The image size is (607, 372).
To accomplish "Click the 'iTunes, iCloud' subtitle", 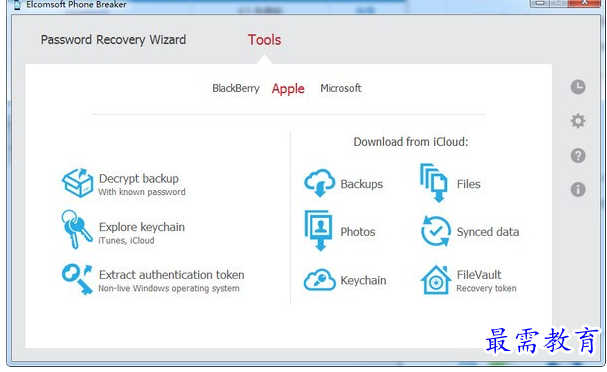I will coord(126,240).
